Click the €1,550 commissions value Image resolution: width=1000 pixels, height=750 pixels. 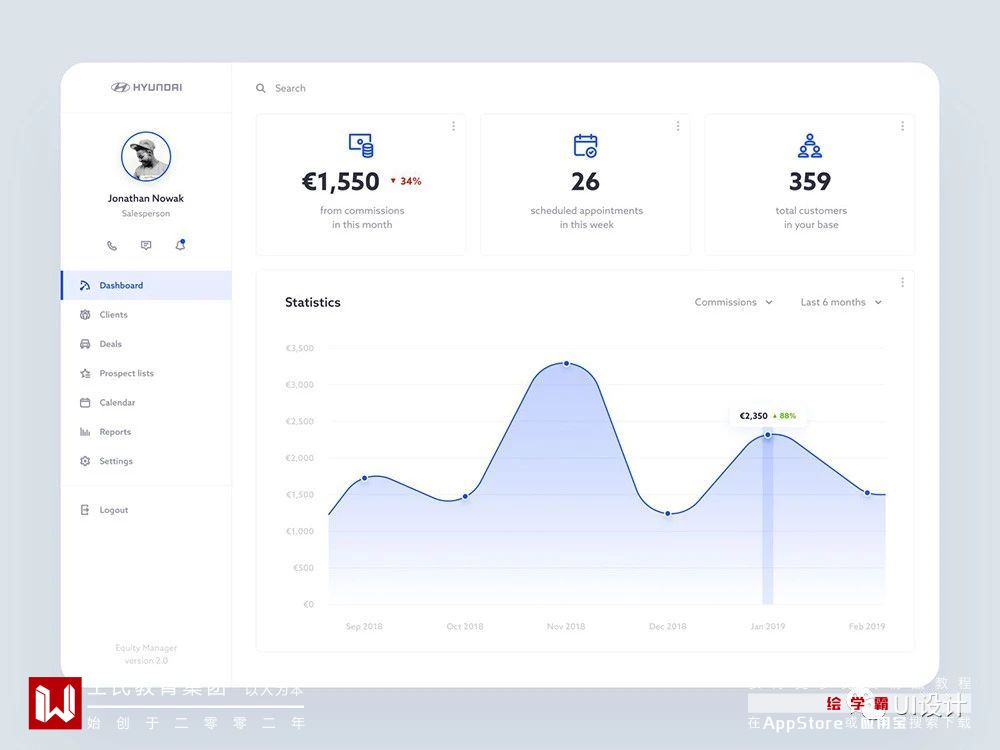pyautogui.click(x=341, y=182)
